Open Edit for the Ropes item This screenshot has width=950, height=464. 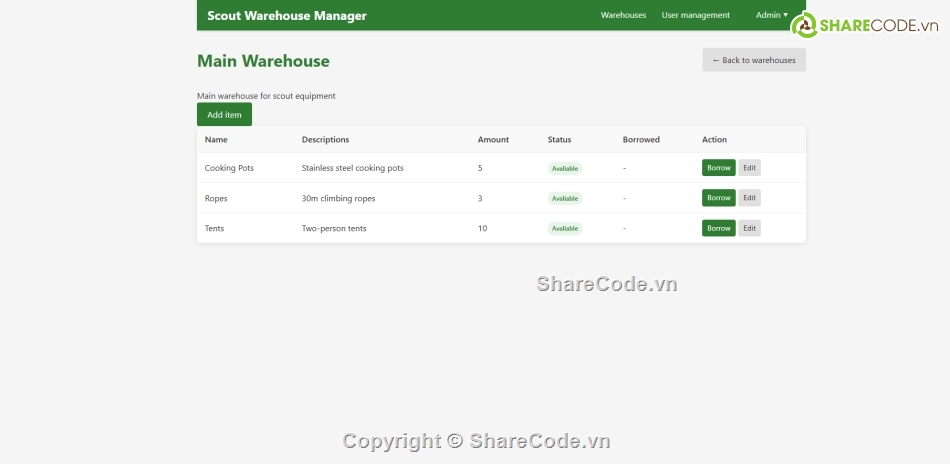[749, 198]
